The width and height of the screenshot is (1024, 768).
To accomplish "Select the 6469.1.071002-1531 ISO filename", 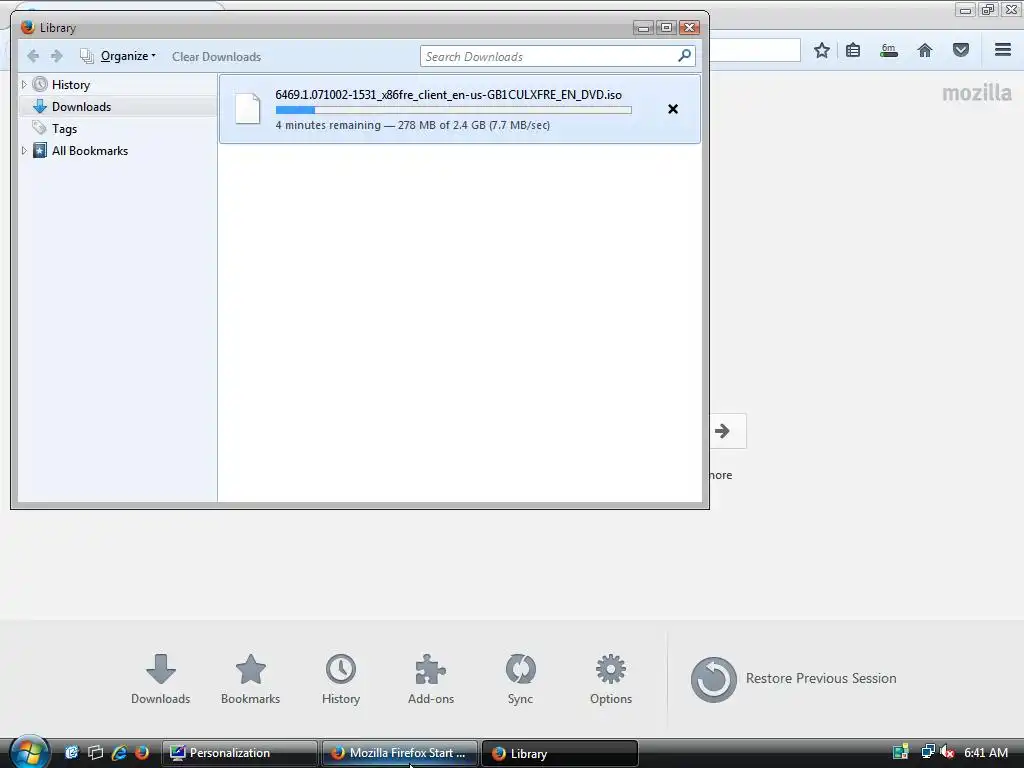I will pos(448,95).
